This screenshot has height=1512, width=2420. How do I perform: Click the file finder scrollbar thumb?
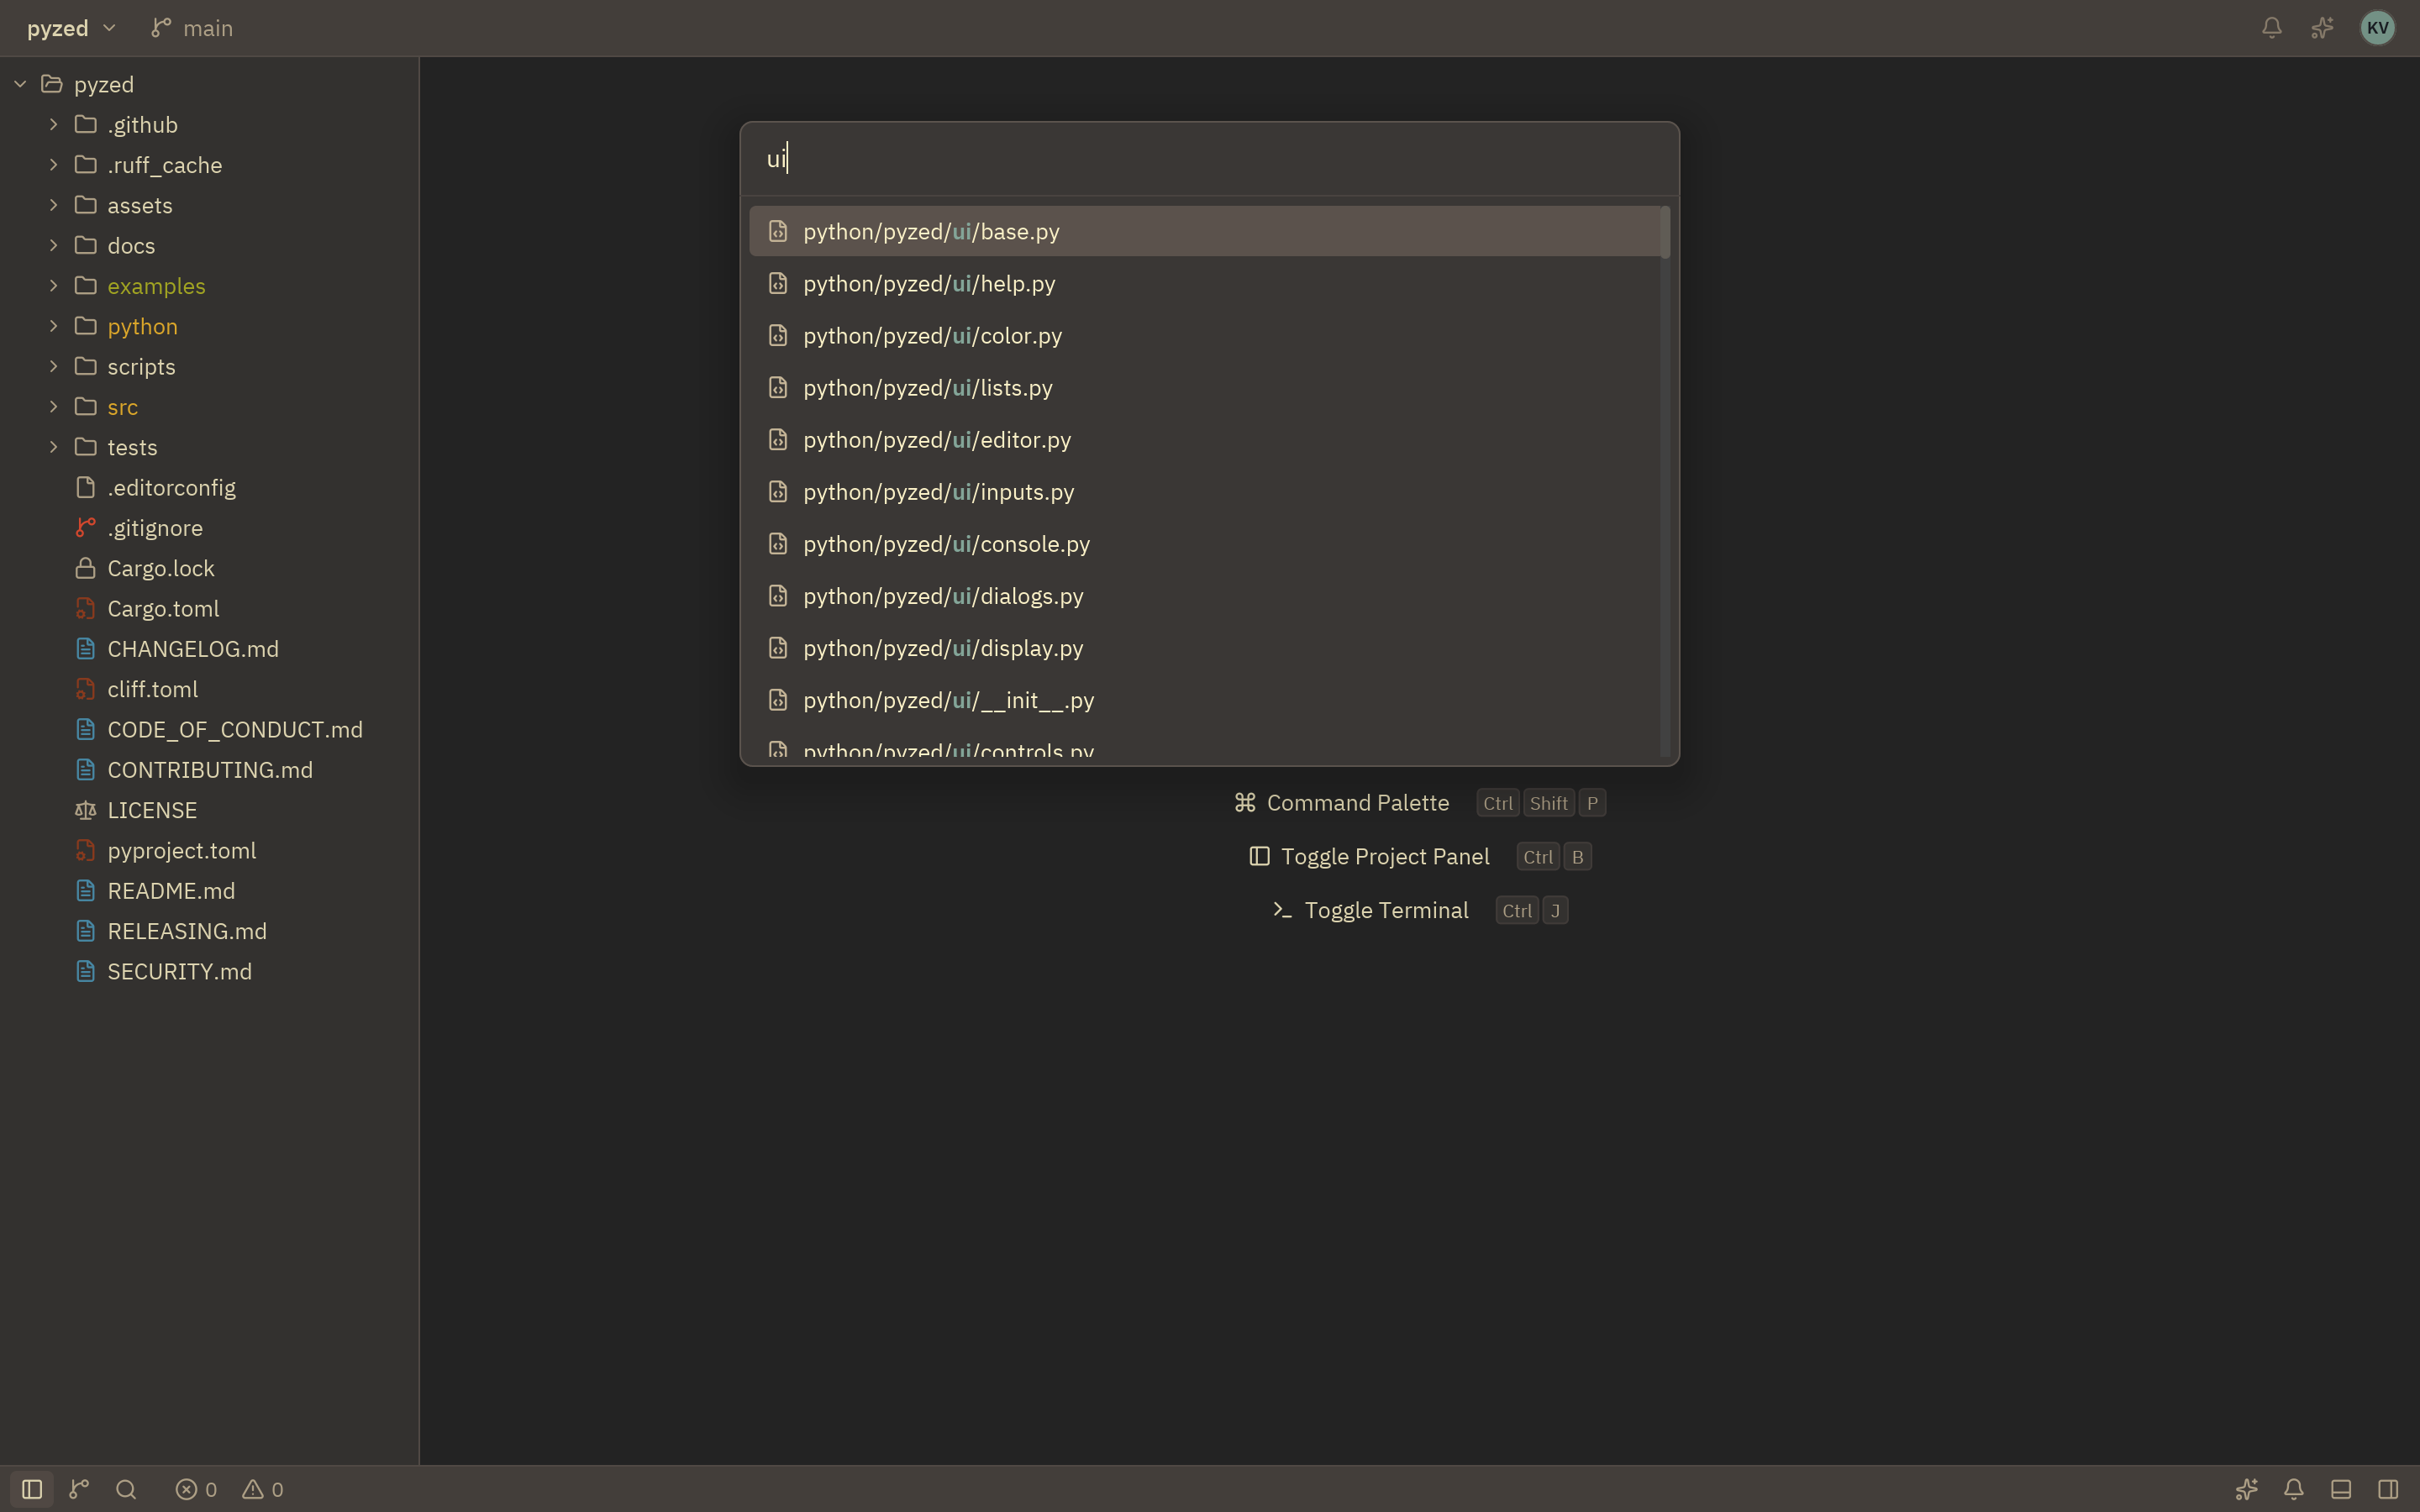[1665, 232]
